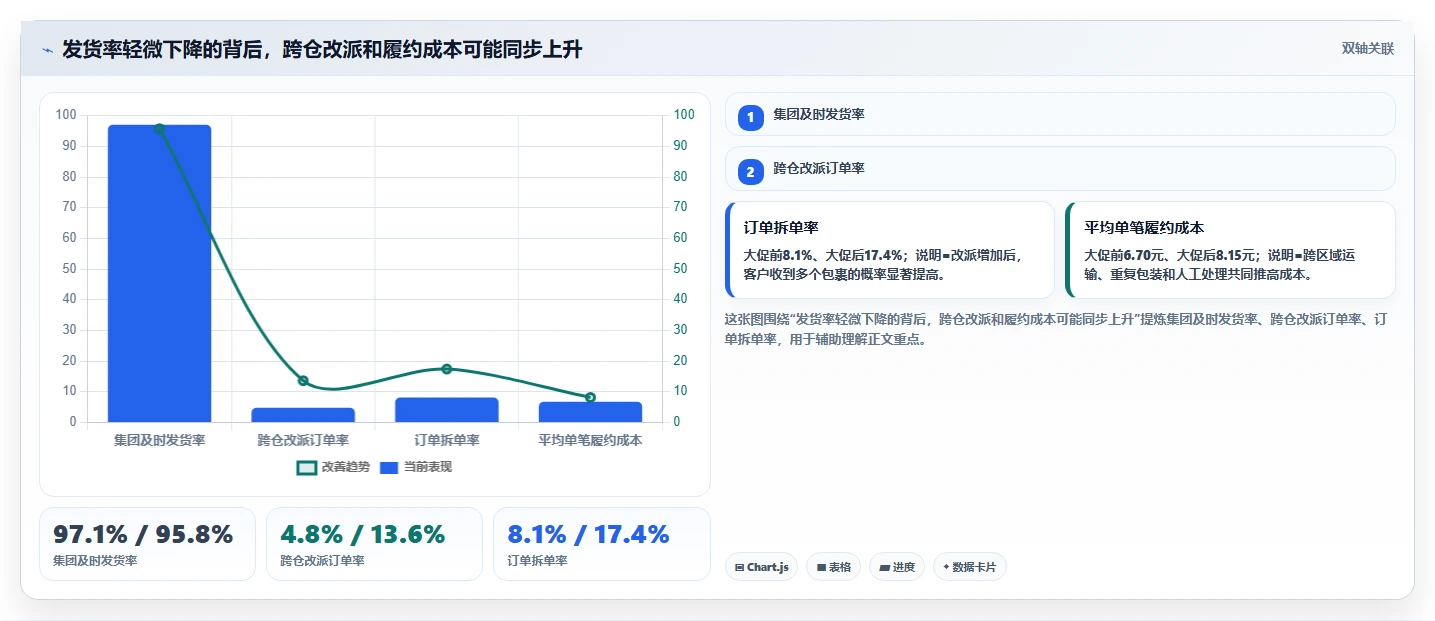The height and width of the screenshot is (621, 1435).
Task: Click the x-axis label 跨仓改派订单率
Action: [x=303, y=440]
